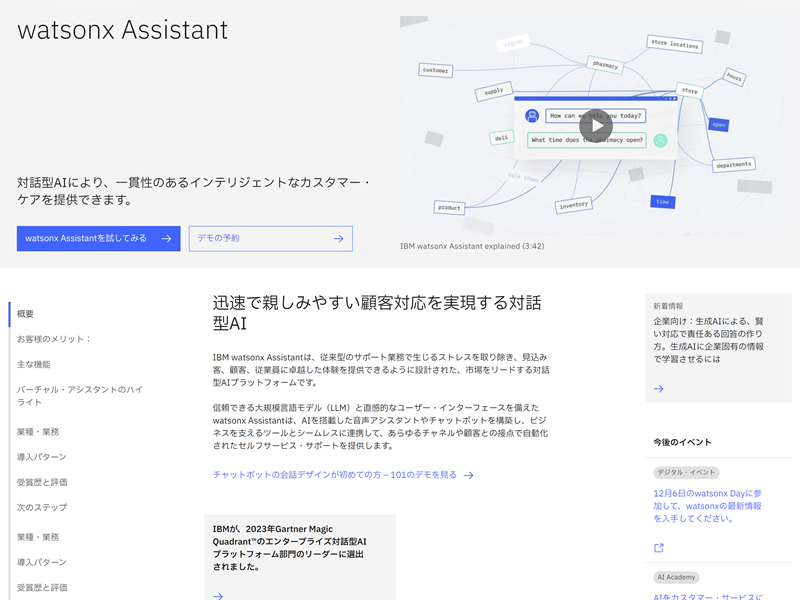Click the arrow icon in the 新着情報 card

pos(659,389)
